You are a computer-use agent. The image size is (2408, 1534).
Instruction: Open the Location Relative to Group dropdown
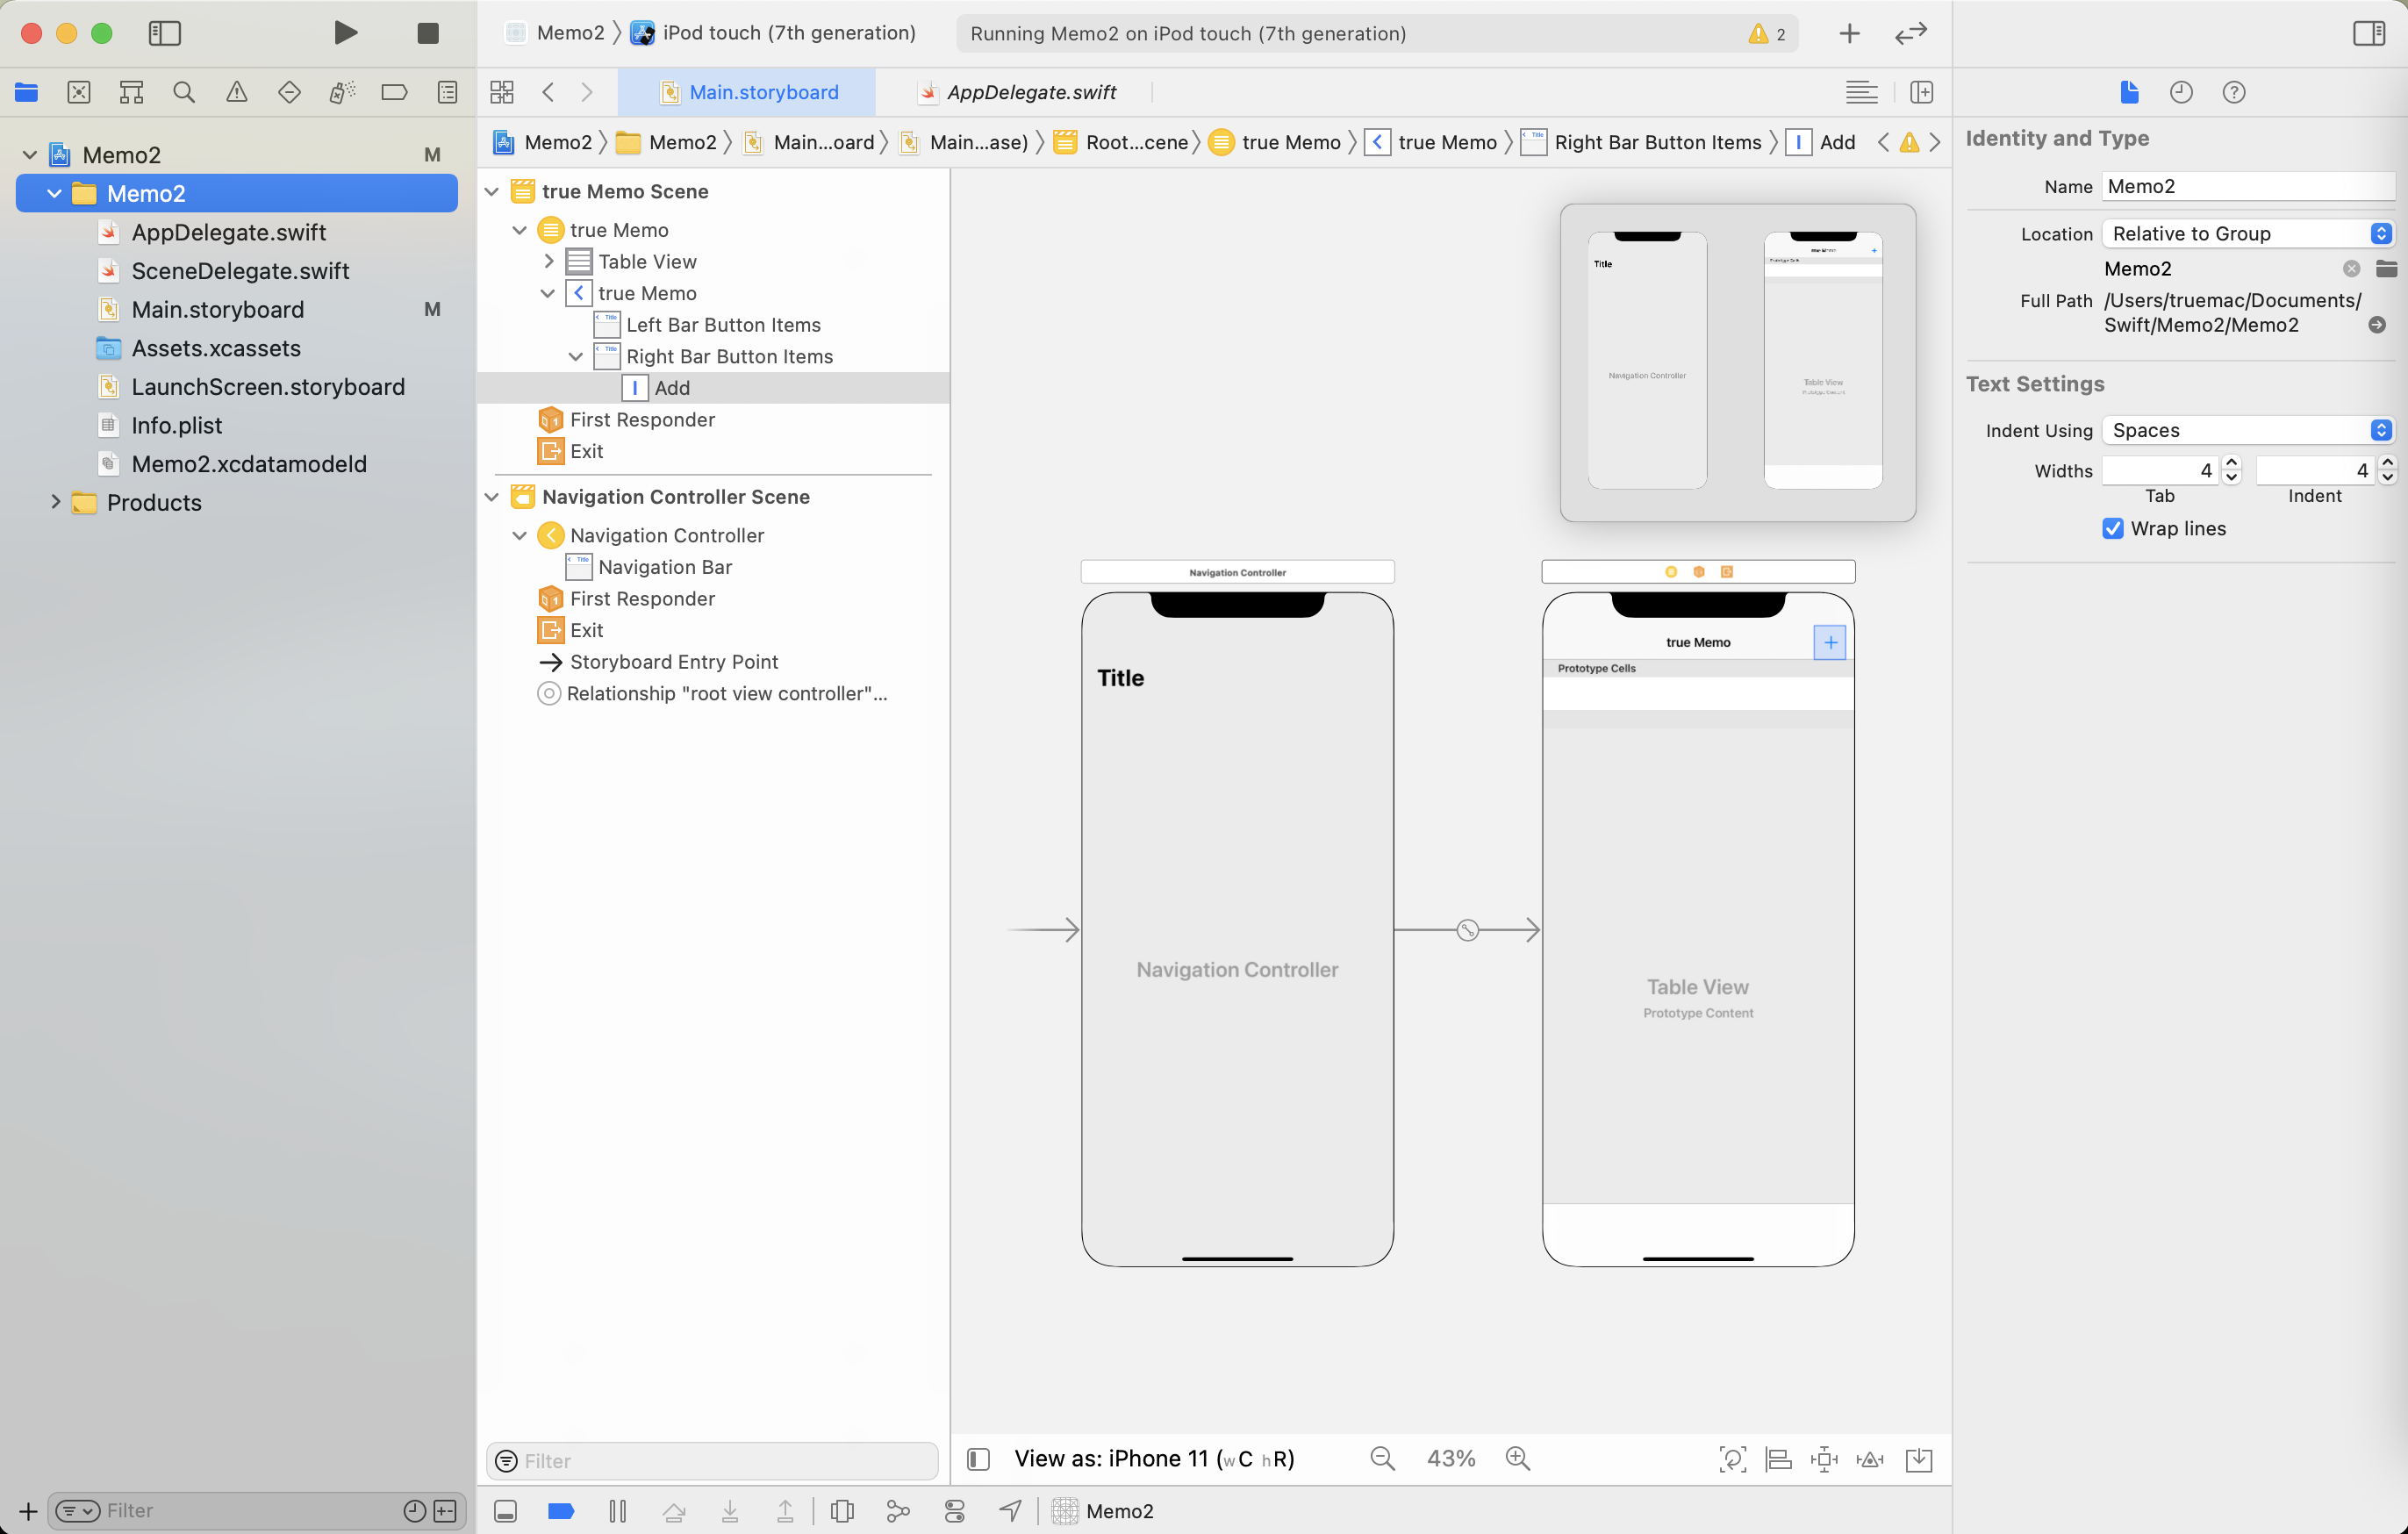[2246, 233]
